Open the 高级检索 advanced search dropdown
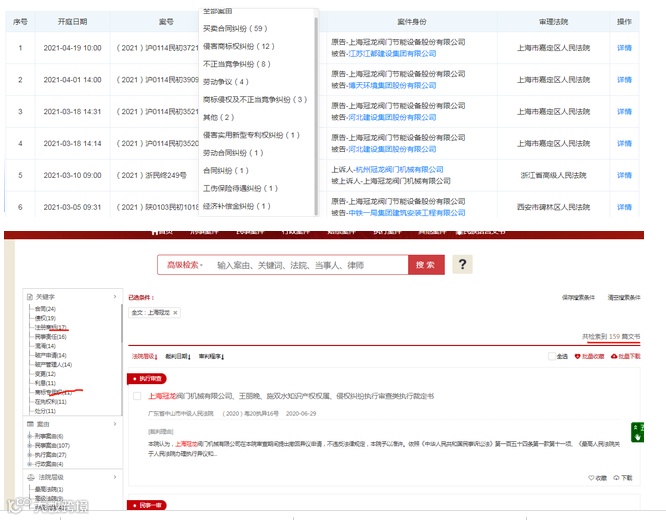The width and height of the screenshot is (666, 520). pyautogui.click(x=185, y=265)
